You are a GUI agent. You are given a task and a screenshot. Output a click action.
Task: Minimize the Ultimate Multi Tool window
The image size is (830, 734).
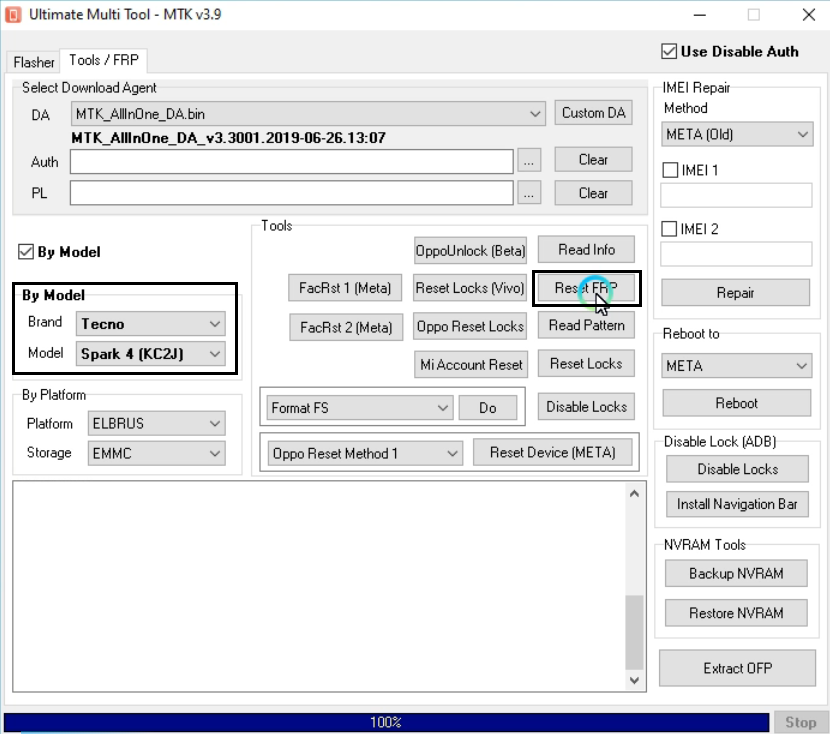tap(700, 15)
